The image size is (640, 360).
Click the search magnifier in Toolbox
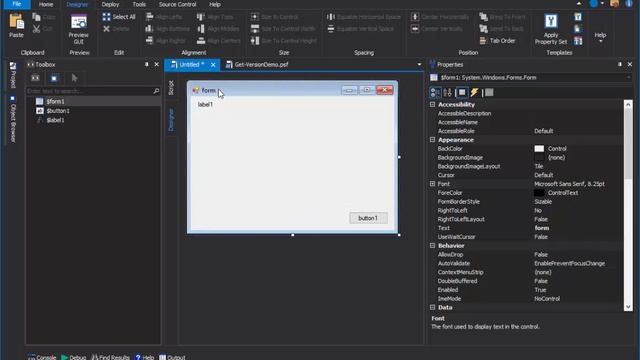[x=156, y=91]
